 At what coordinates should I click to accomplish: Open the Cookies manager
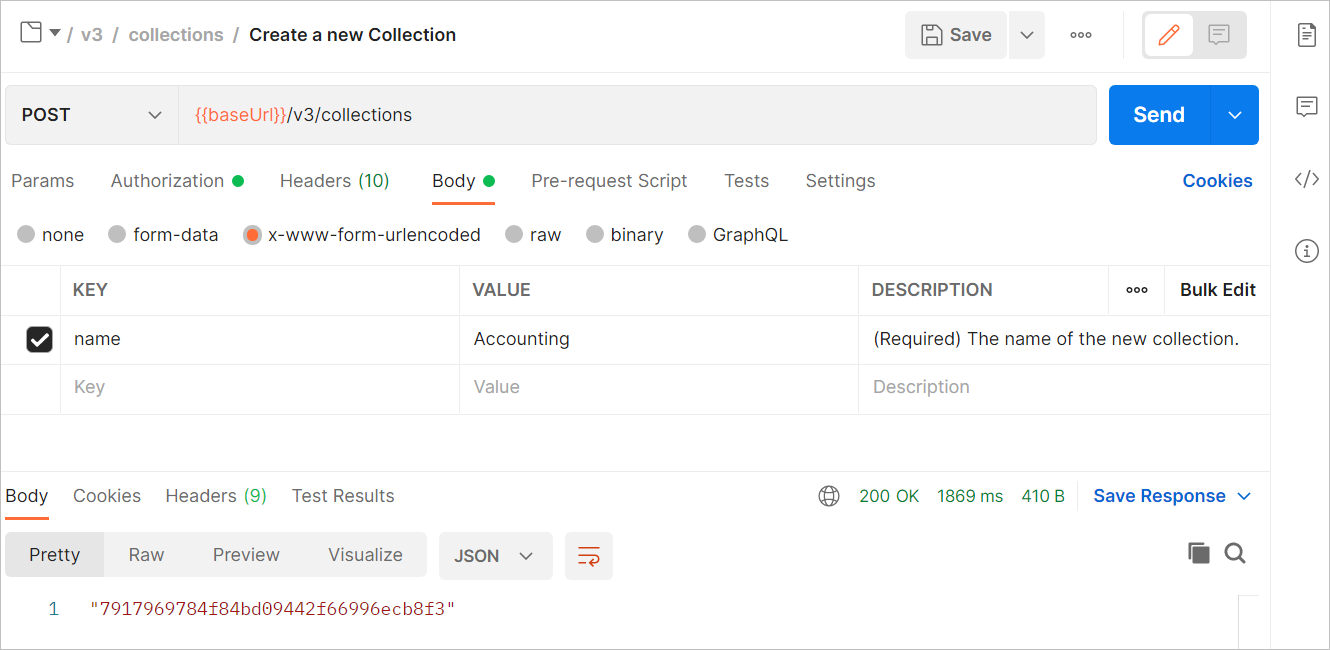point(1217,181)
